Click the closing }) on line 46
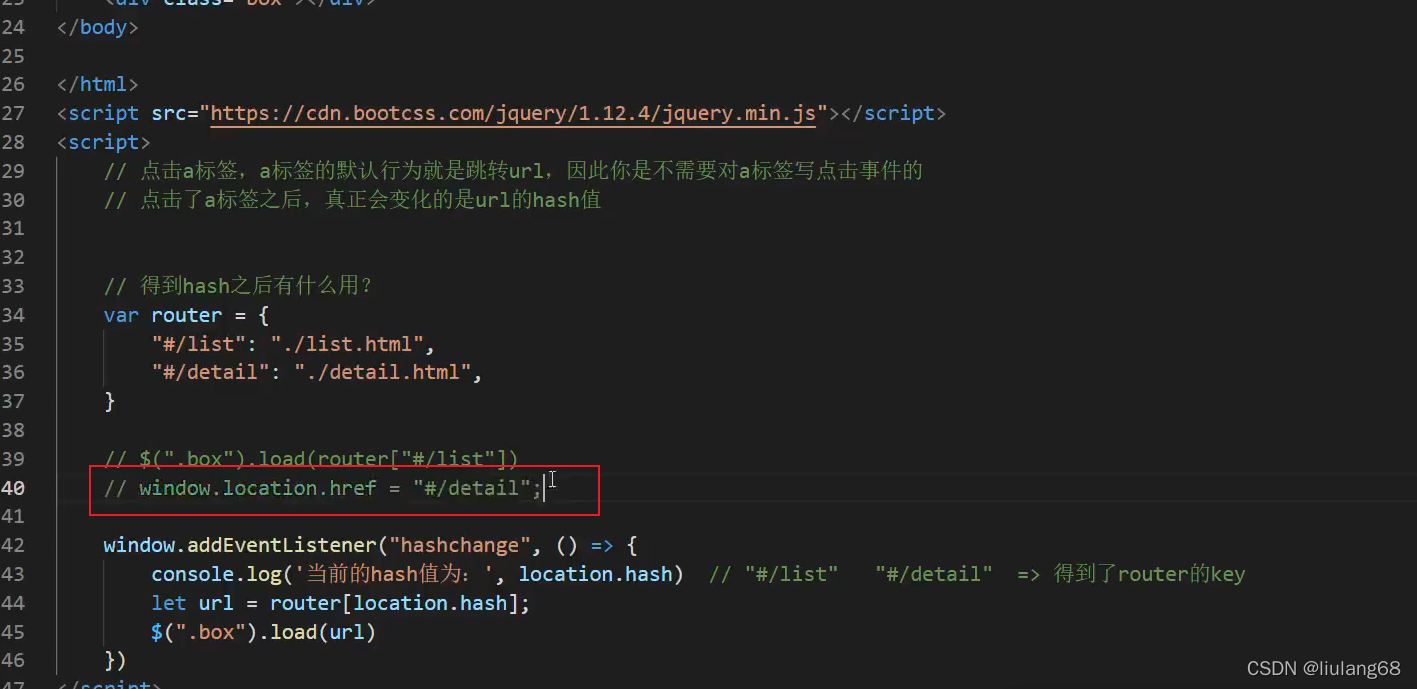The height and width of the screenshot is (689, 1417). click(x=115, y=660)
